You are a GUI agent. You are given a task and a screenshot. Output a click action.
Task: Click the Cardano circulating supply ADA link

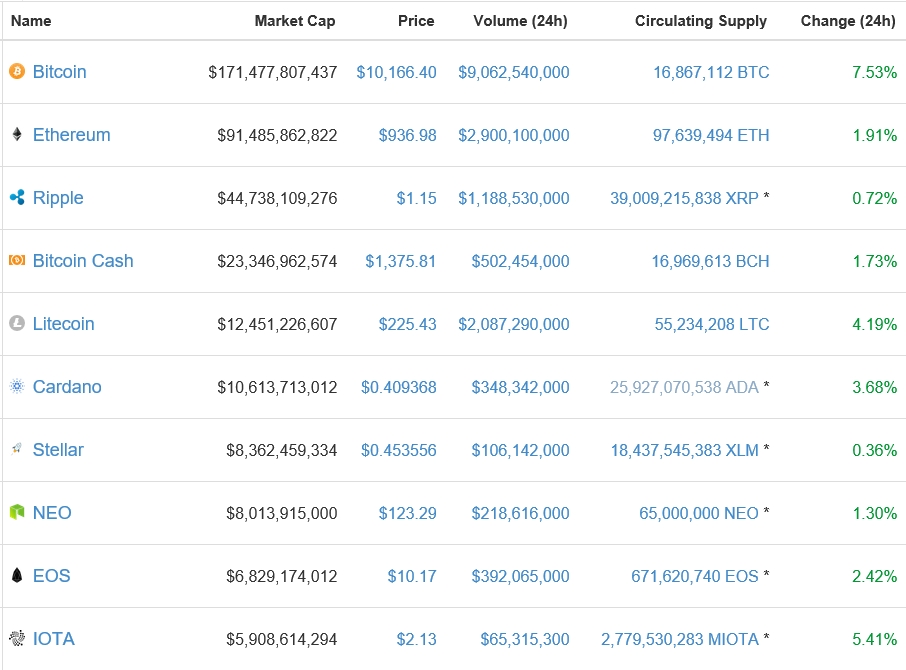[x=683, y=387]
